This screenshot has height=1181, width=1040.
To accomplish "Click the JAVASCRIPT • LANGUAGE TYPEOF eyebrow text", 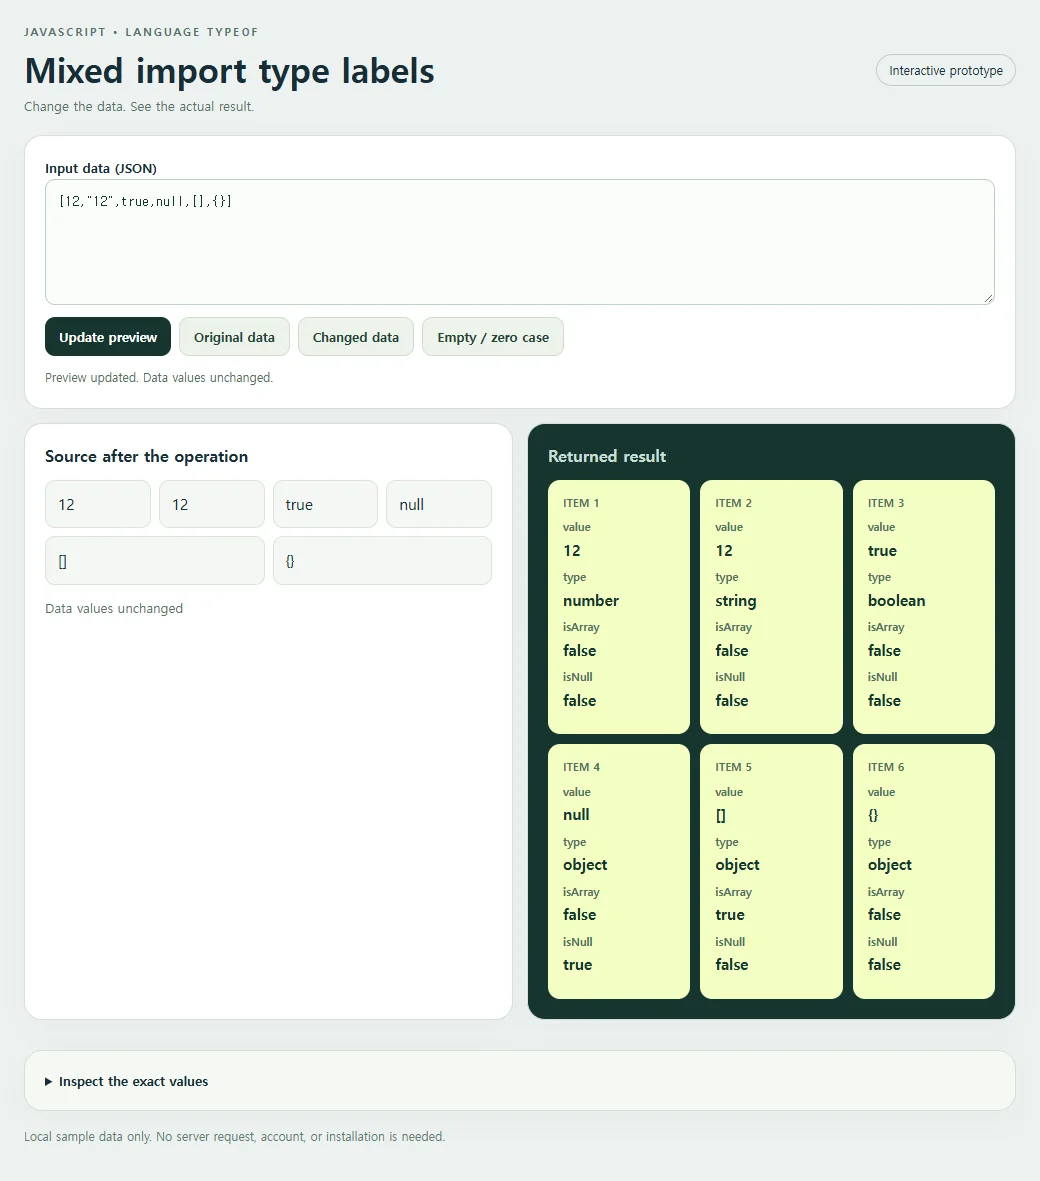I will click(141, 32).
